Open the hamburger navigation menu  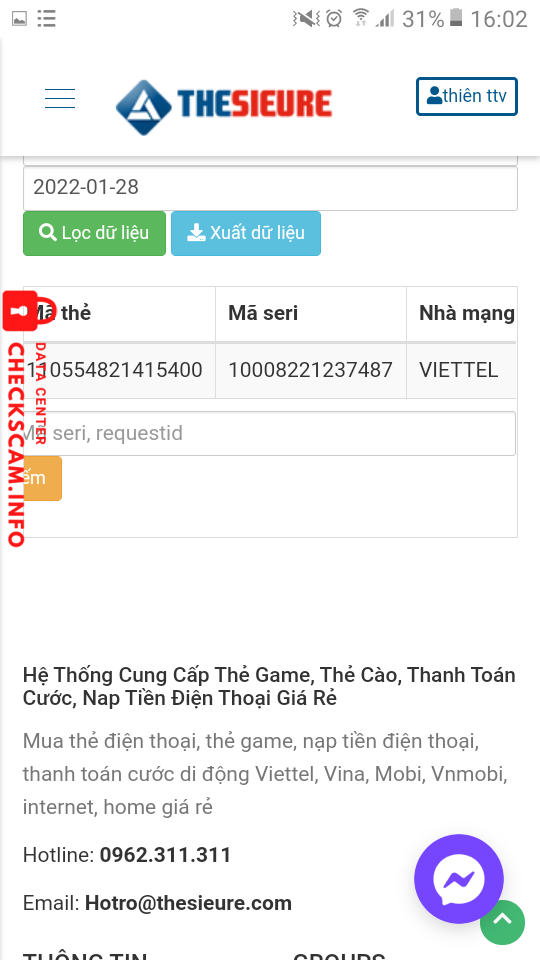coord(60,99)
